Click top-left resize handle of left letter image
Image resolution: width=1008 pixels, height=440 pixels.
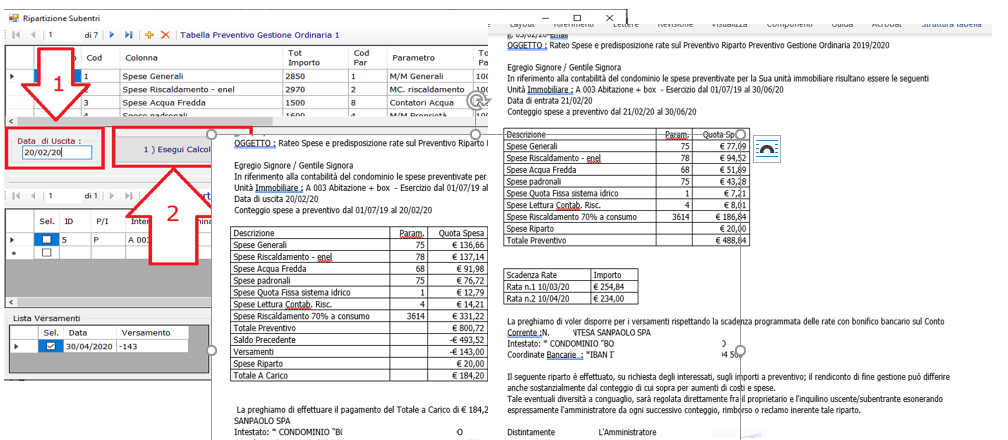click(x=211, y=134)
